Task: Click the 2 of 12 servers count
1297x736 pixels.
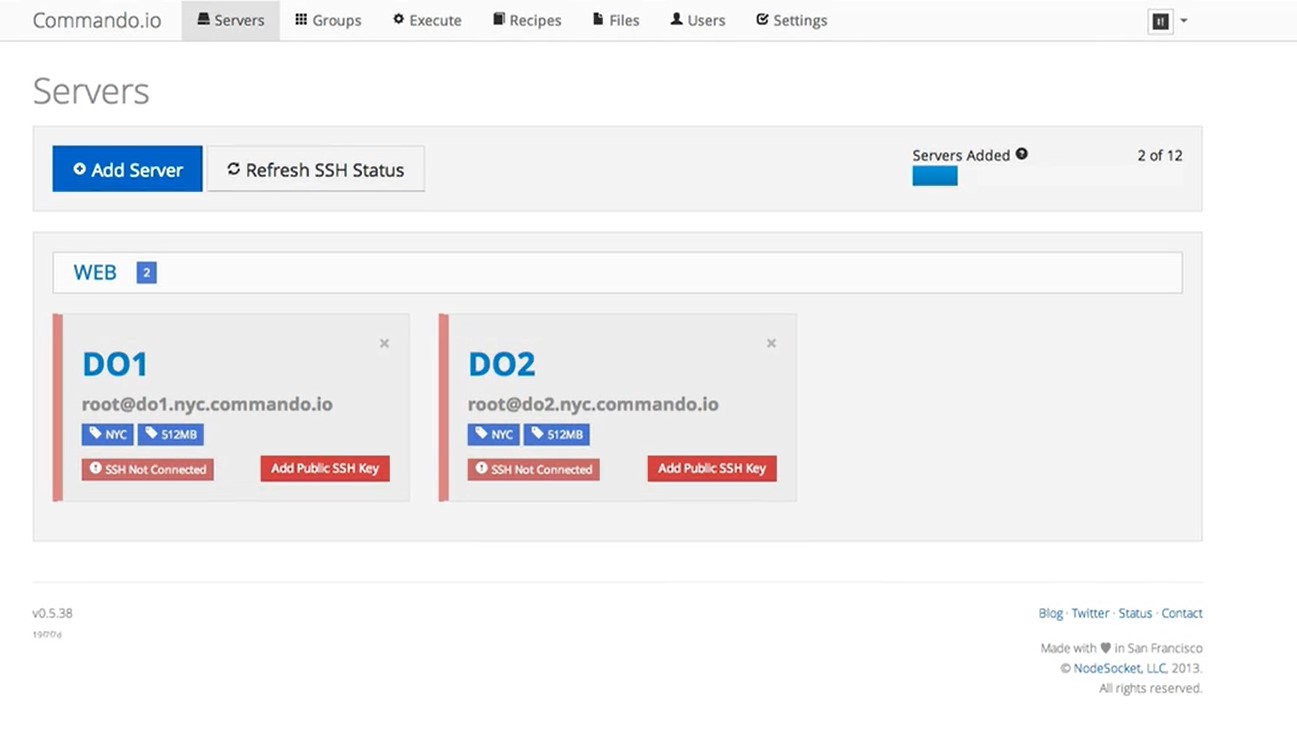Action: 1160,155
